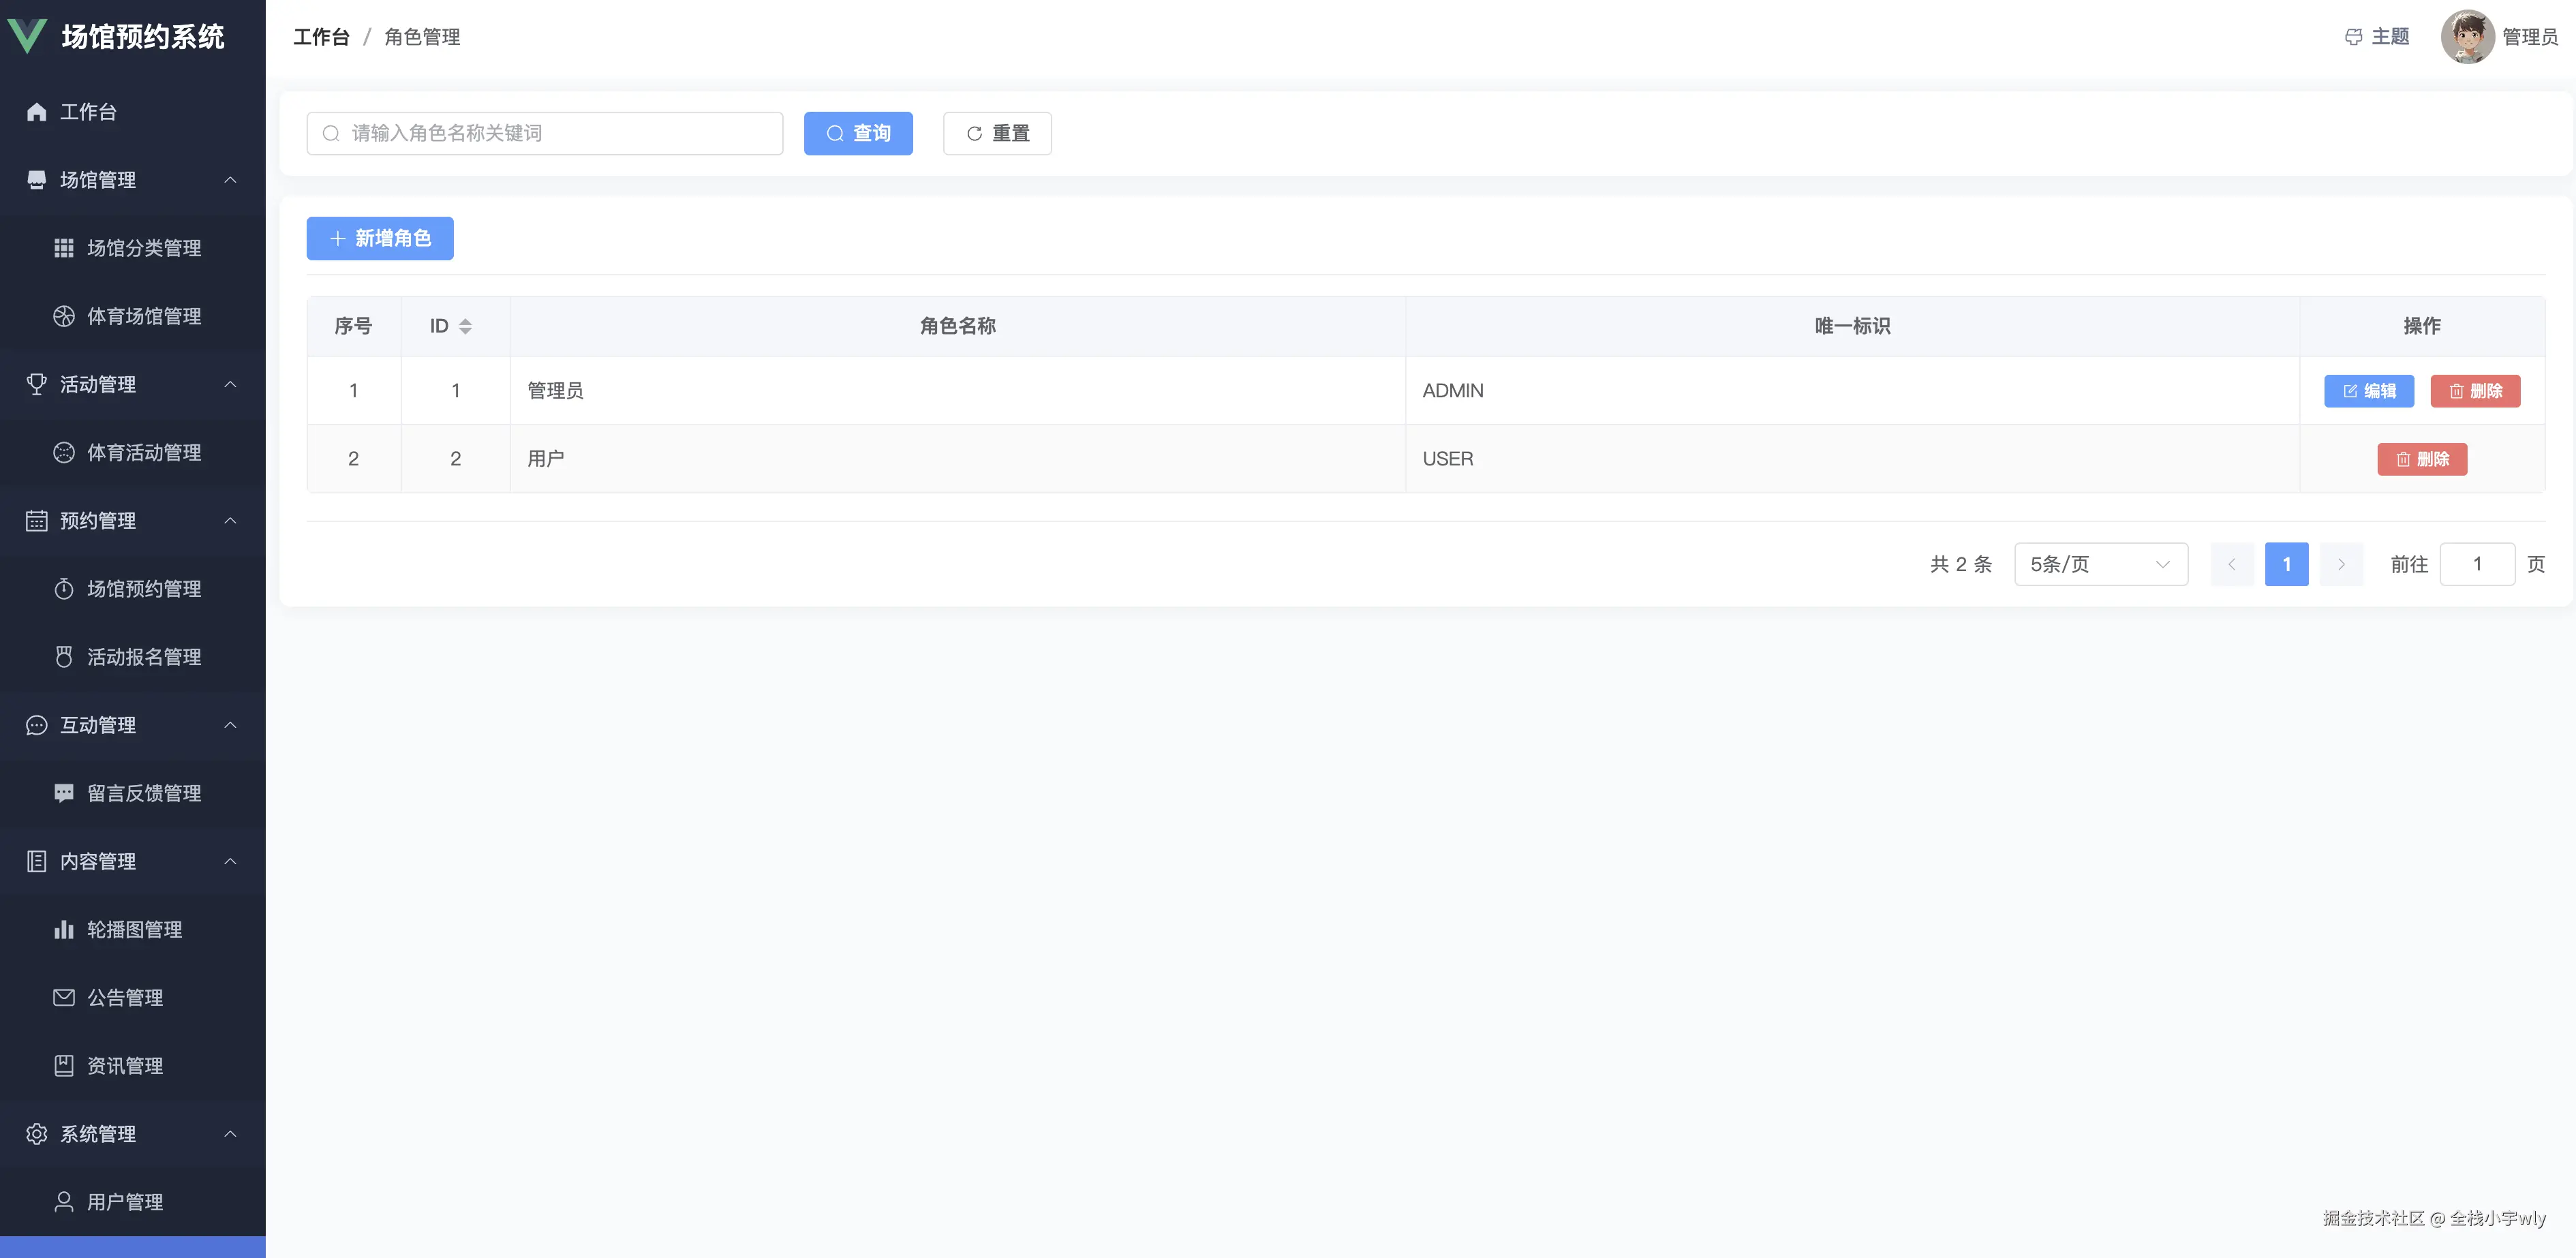Open the administrator avatar menu
Image resolution: width=2576 pixels, height=1258 pixels.
(x=2467, y=37)
